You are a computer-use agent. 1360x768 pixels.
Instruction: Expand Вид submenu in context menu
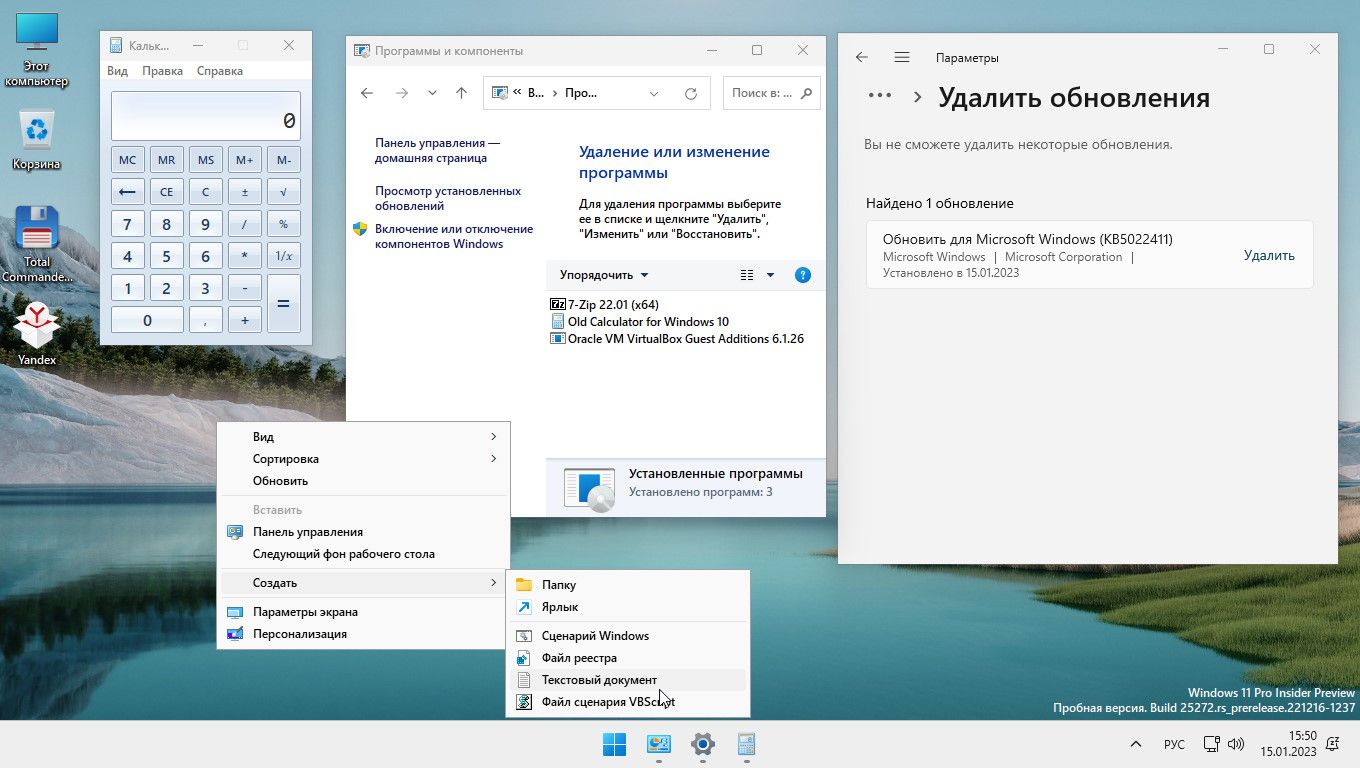tap(364, 437)
